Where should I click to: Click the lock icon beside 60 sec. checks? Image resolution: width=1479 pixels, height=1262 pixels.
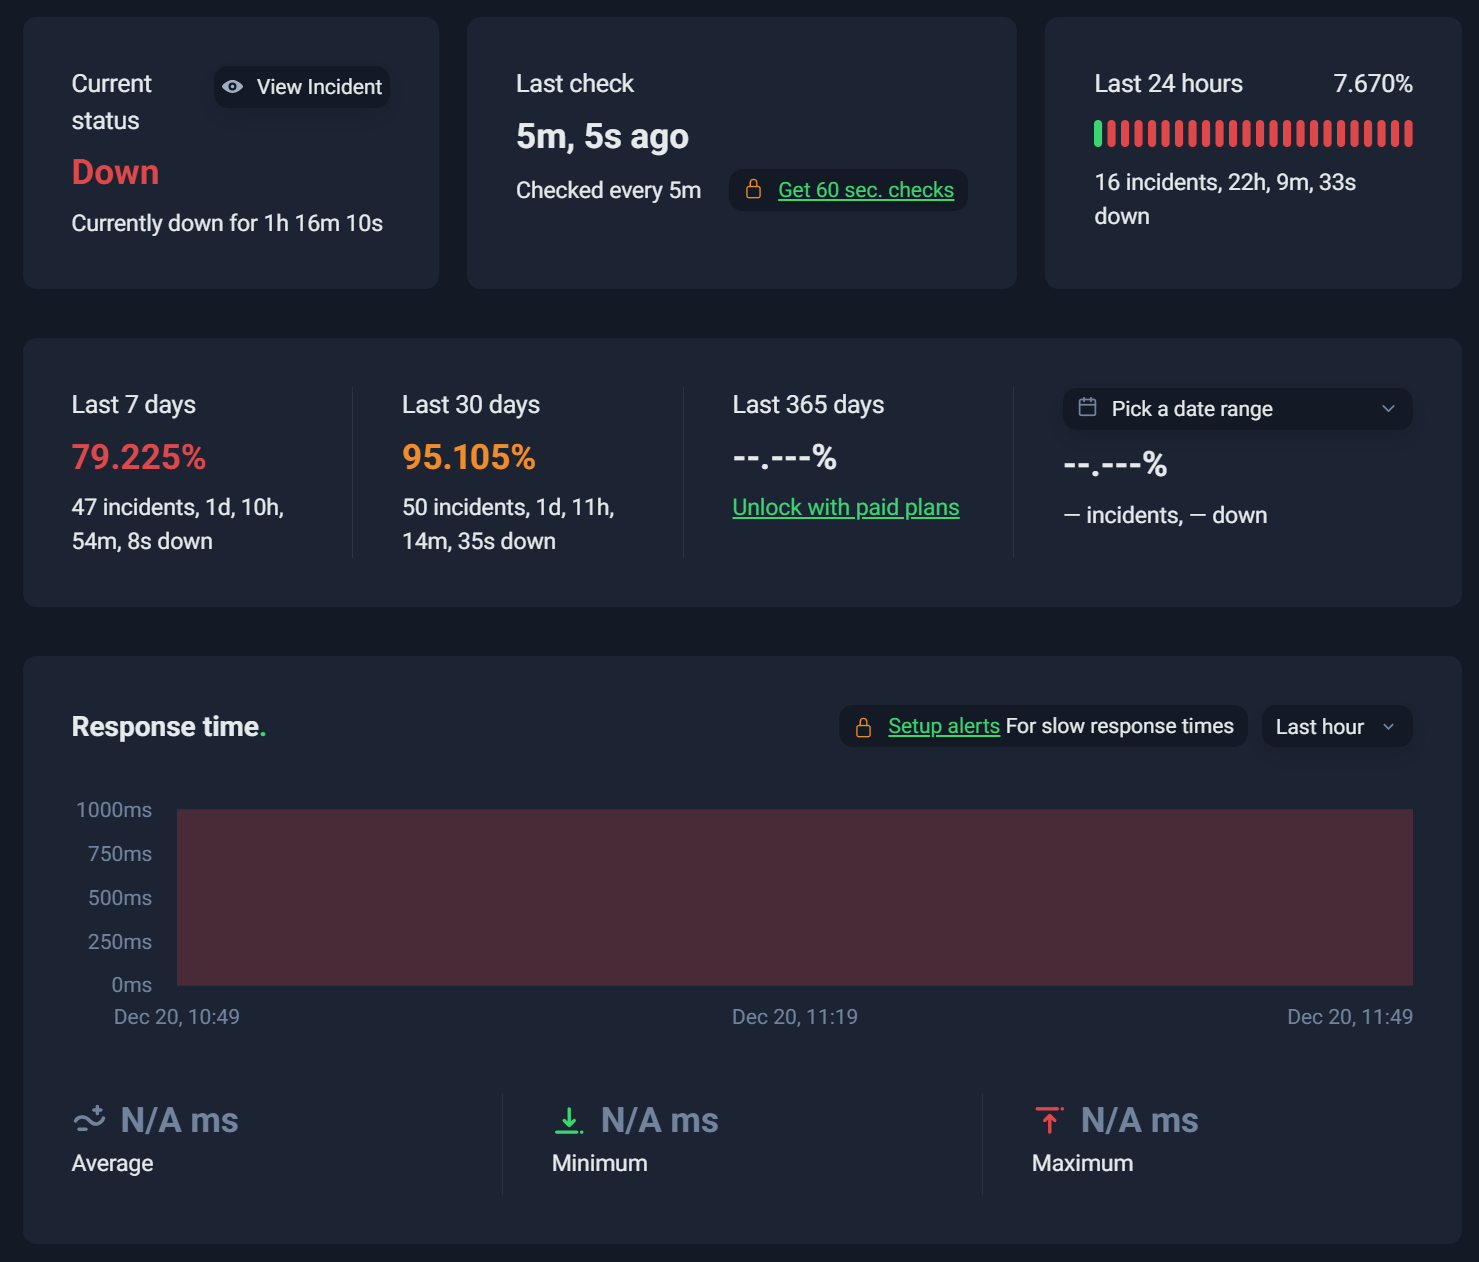pyautogui.click(x=754, y=189)
